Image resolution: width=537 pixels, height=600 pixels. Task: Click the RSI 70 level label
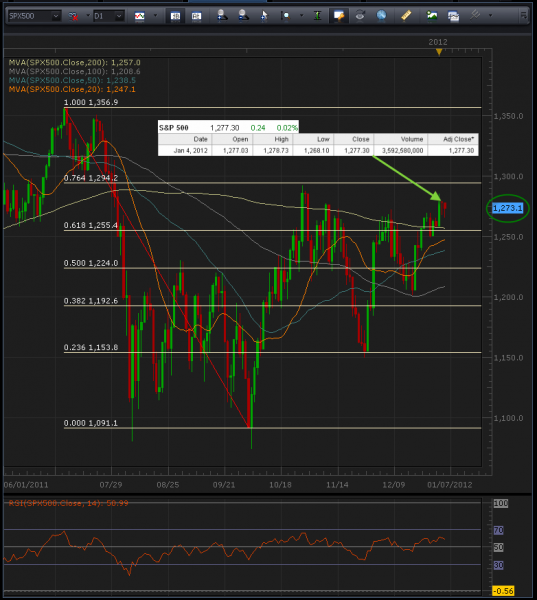pyautogui.click(x=498, y=530)
